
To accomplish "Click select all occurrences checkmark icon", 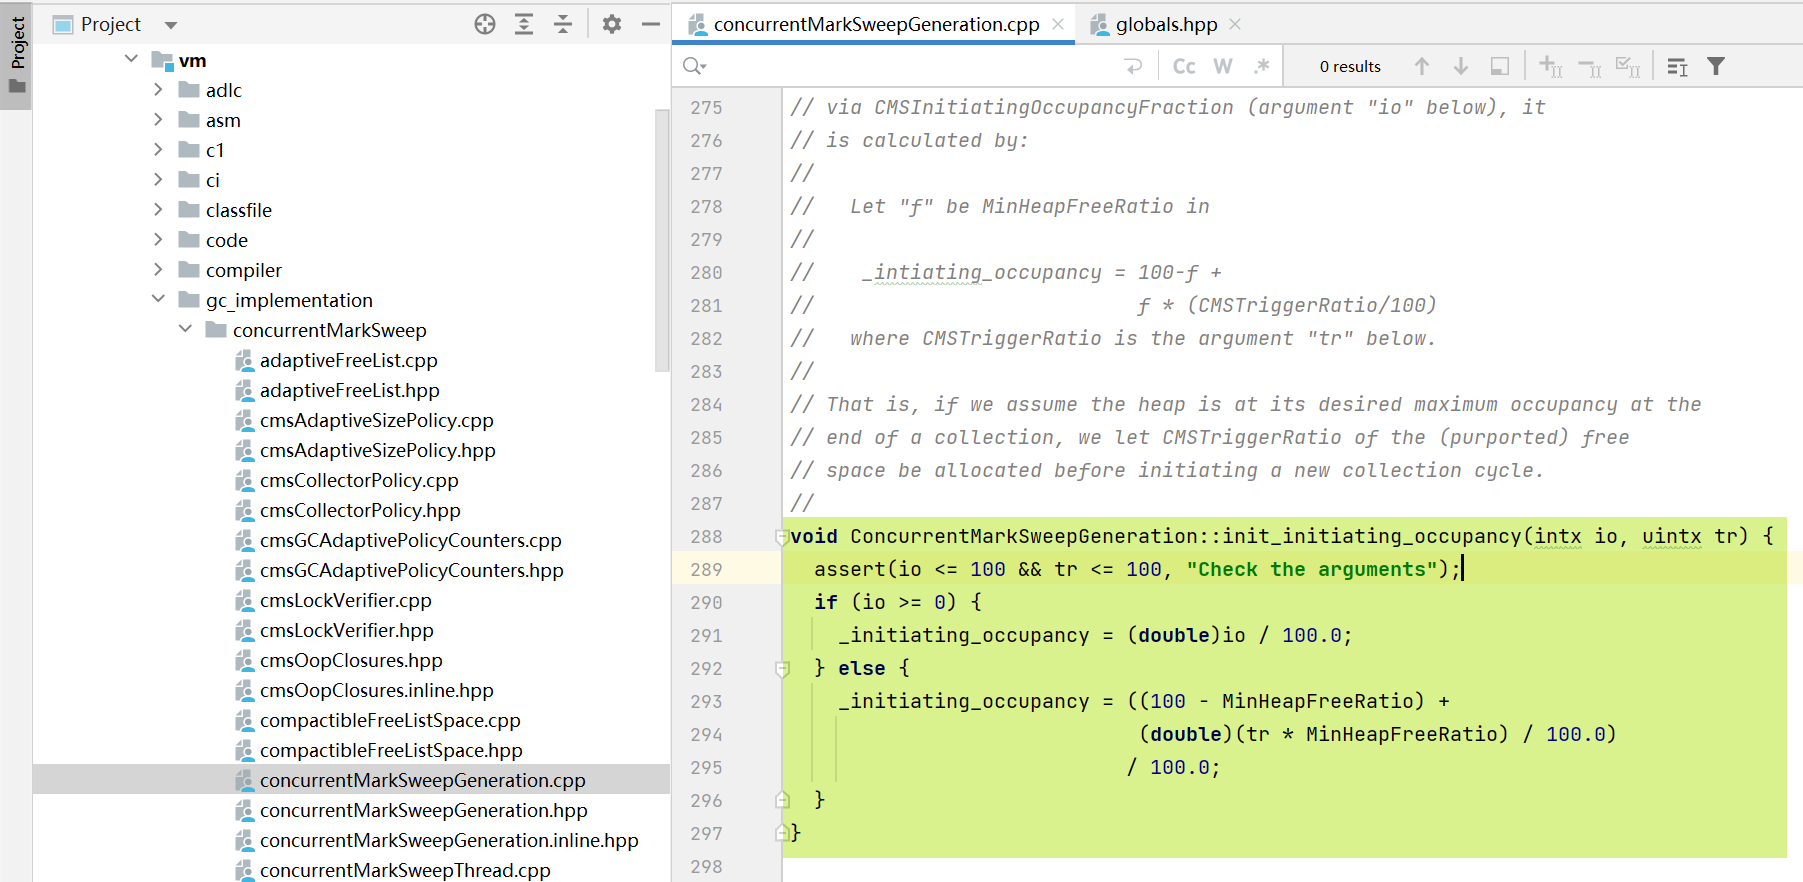I will tap(1628, 67).
